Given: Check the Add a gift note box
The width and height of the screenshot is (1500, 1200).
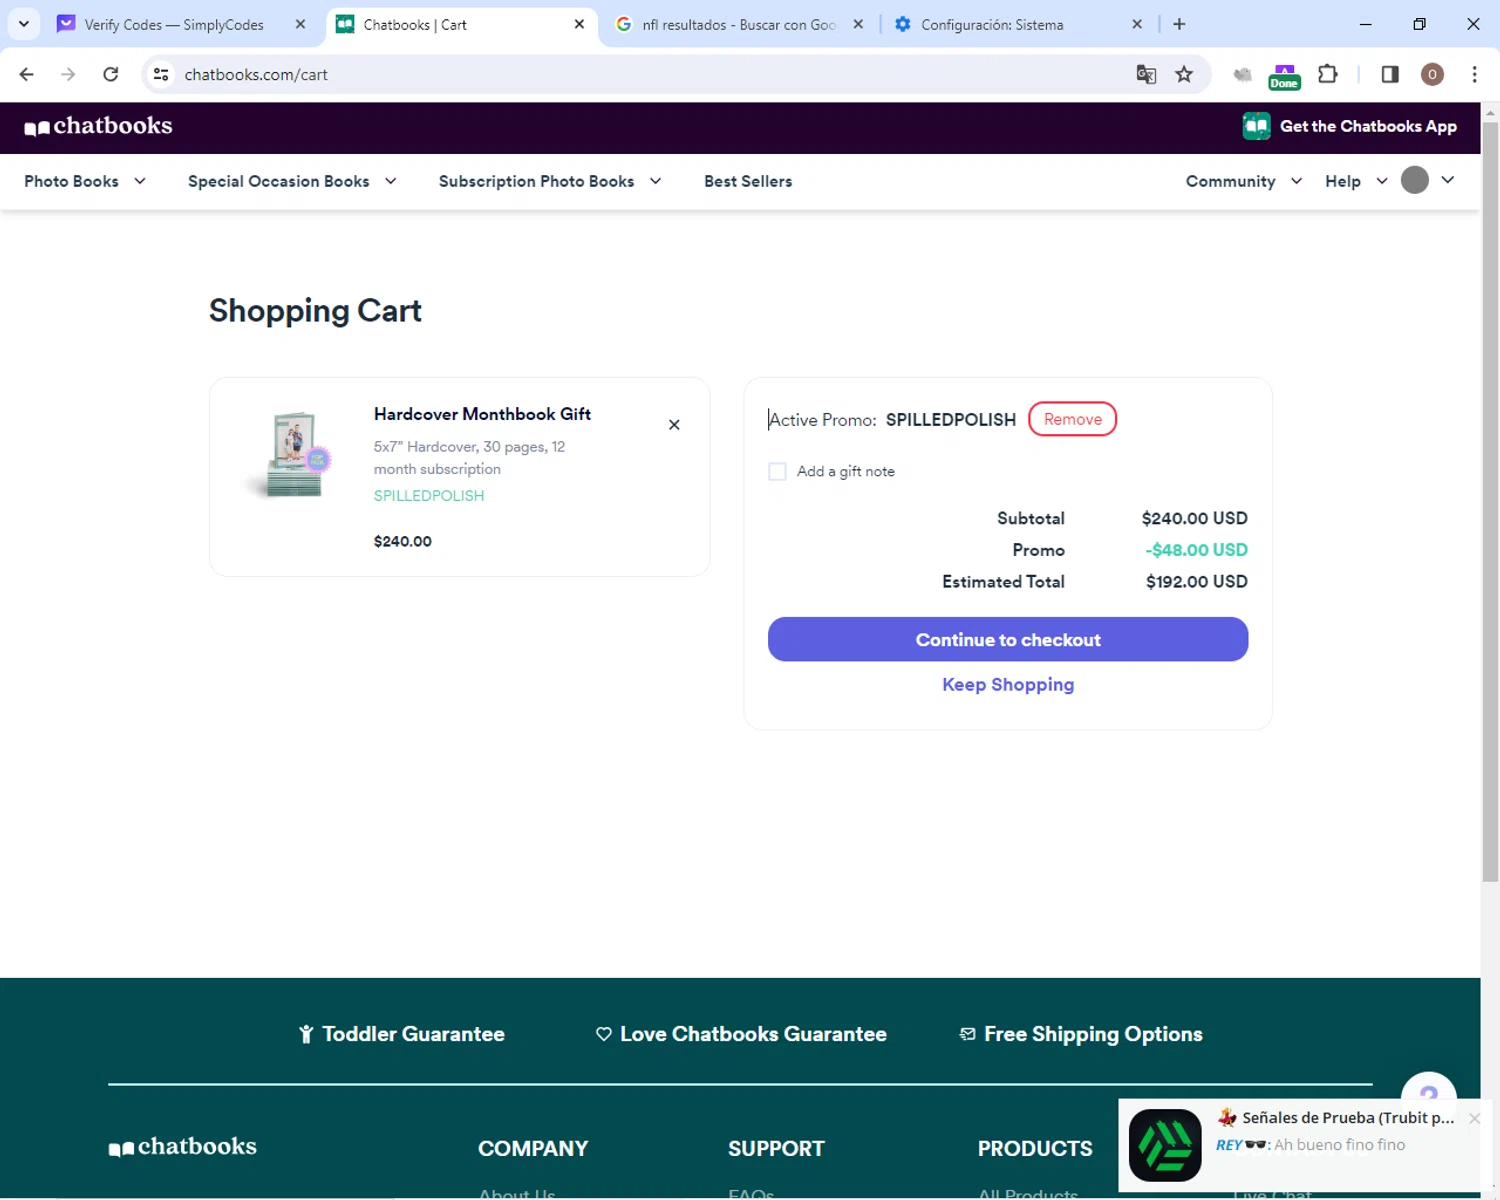Looking at the screenshot, I should (777, 471).
